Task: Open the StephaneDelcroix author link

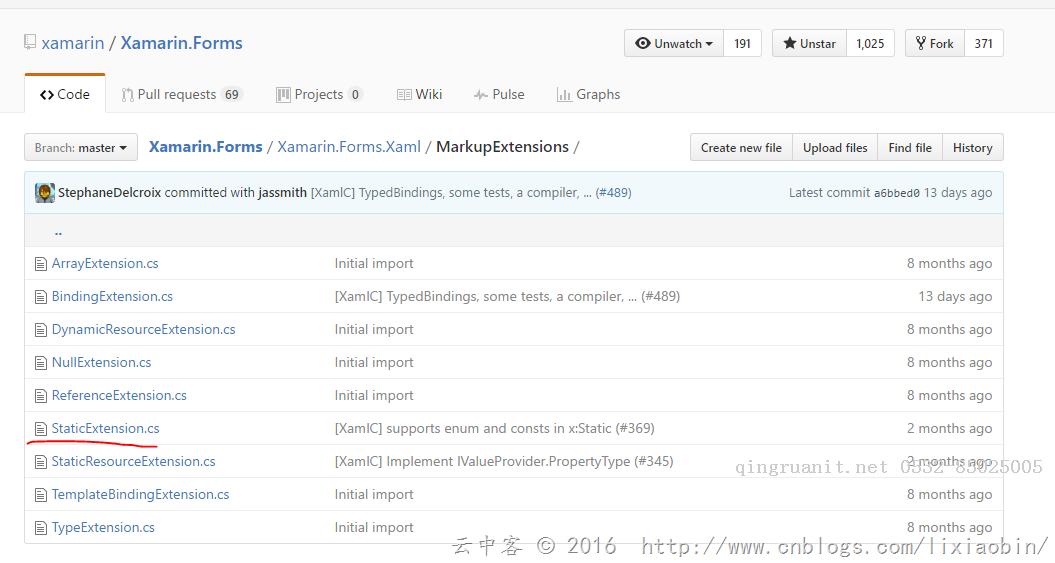Action: click(x=109, y=192)
